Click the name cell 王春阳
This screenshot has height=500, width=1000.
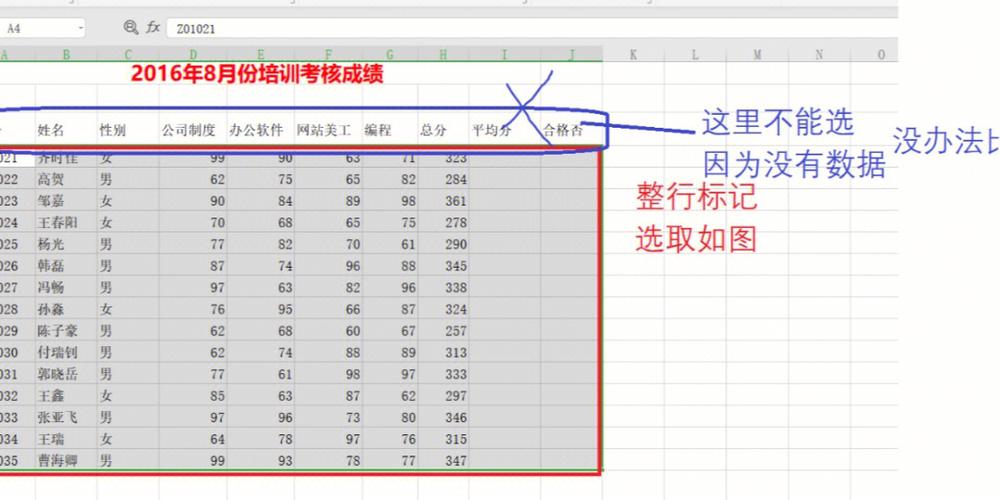point(66,223)
